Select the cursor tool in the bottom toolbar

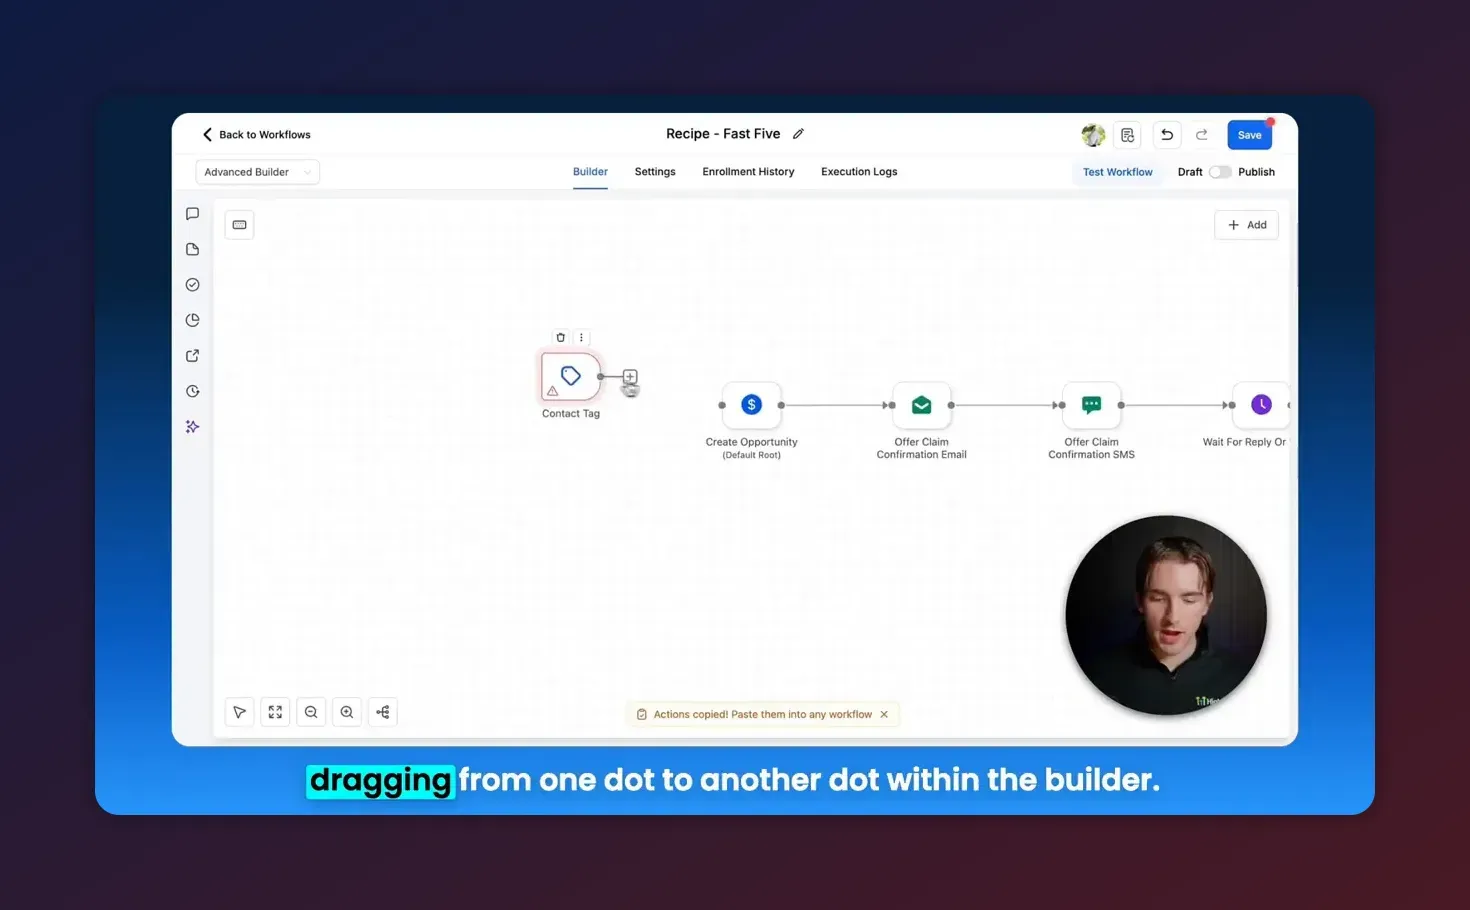(x=239, y=711)
